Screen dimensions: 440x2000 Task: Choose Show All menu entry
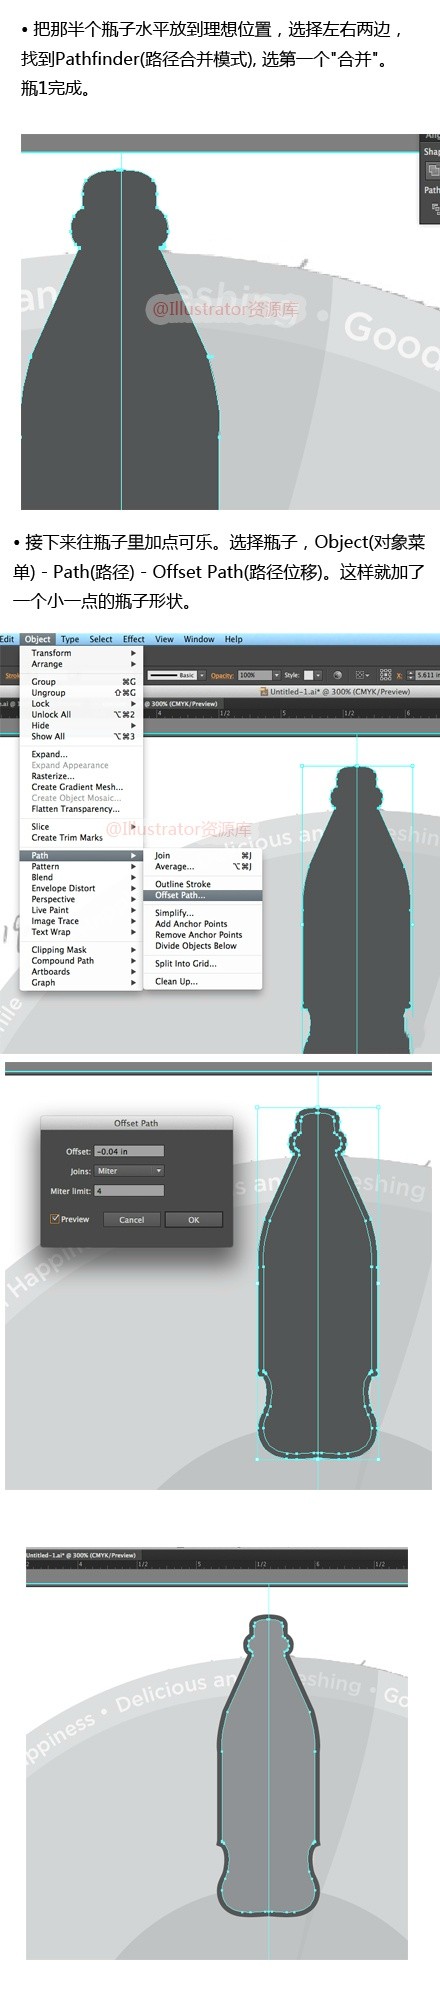point(82,737)
